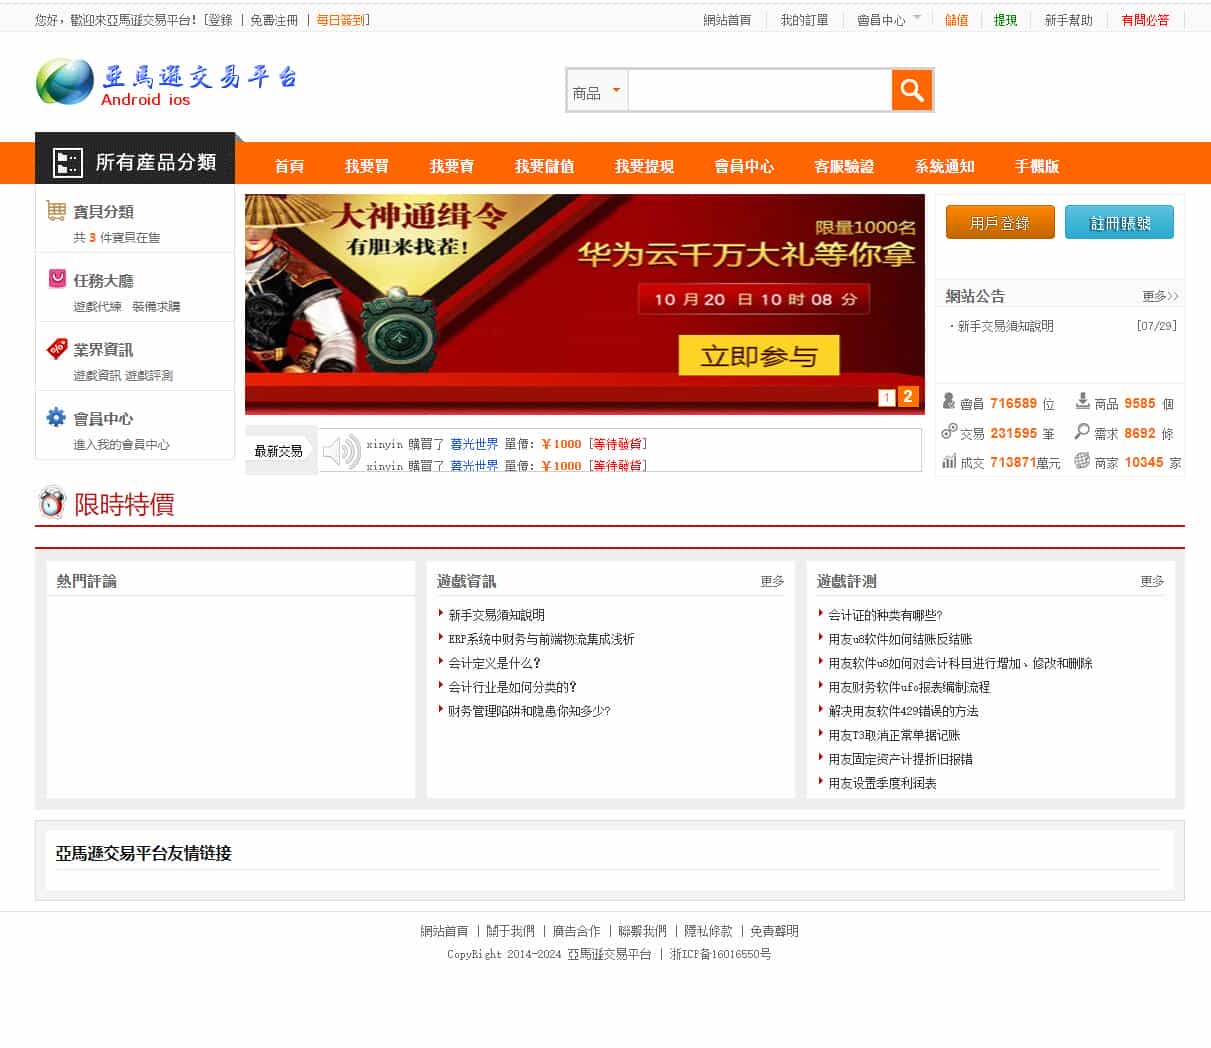
Task: Open article 用友固定资产计提折旧报错
Action: tap(900, 759)
